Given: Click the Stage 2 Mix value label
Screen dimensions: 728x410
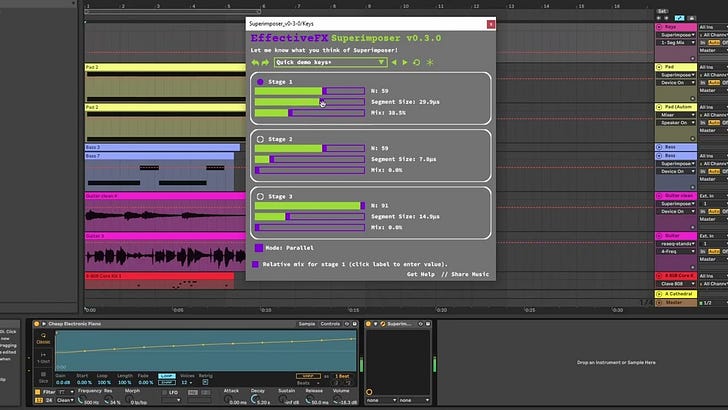Looking at the screenshot, I should coord(386,170).
